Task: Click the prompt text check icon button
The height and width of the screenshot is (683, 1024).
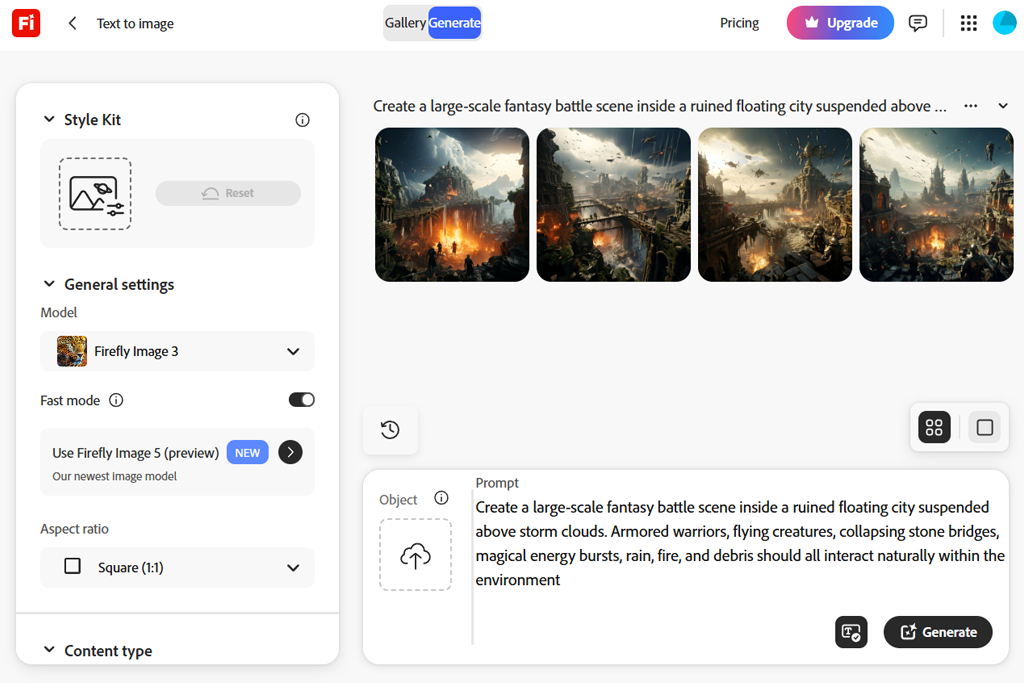Action: point(851,632)
